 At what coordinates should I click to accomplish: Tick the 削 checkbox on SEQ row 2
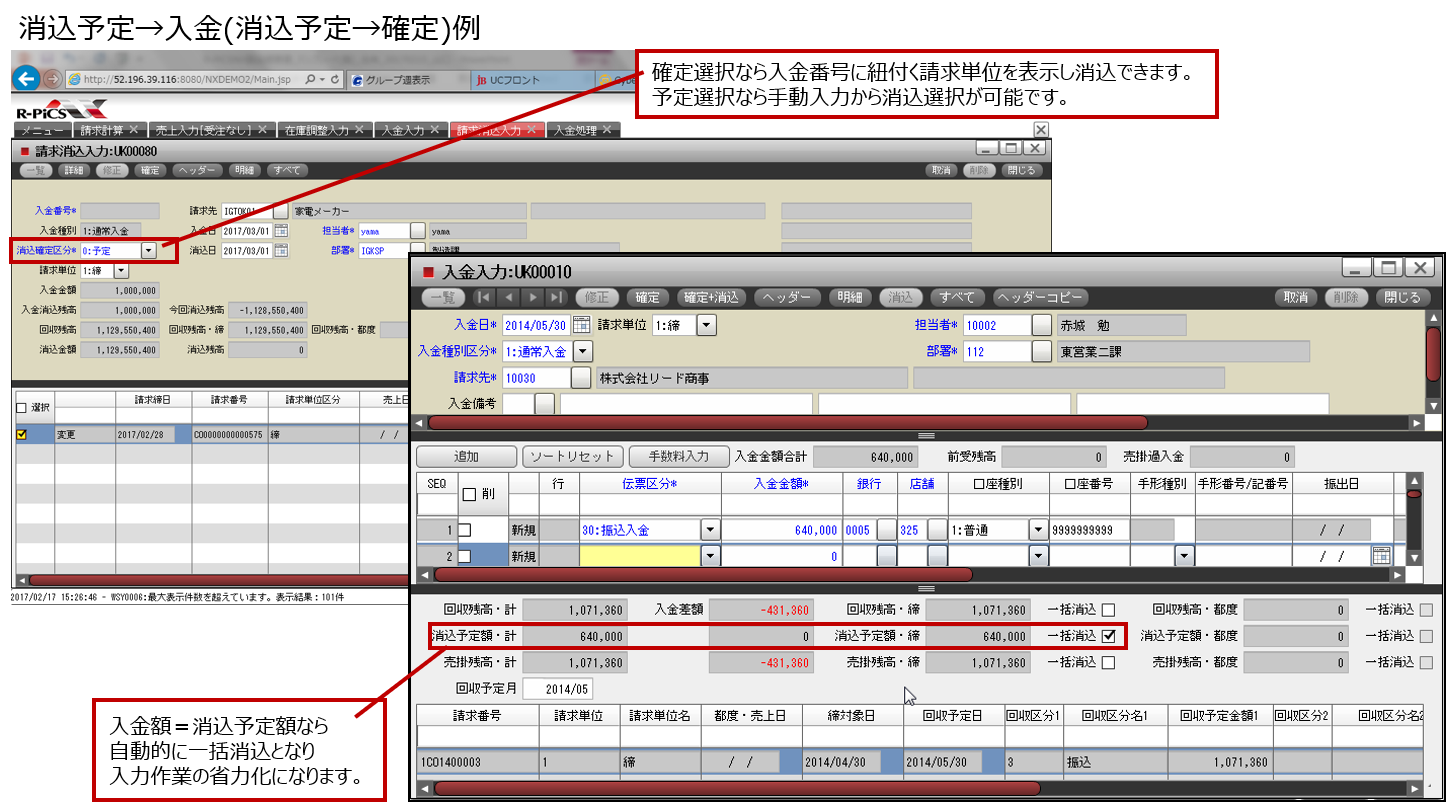point(464,556)
